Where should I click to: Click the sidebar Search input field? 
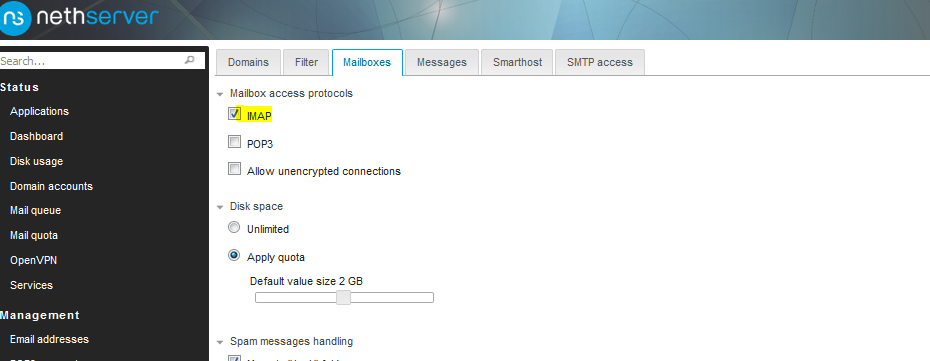[x=102, y=60]
